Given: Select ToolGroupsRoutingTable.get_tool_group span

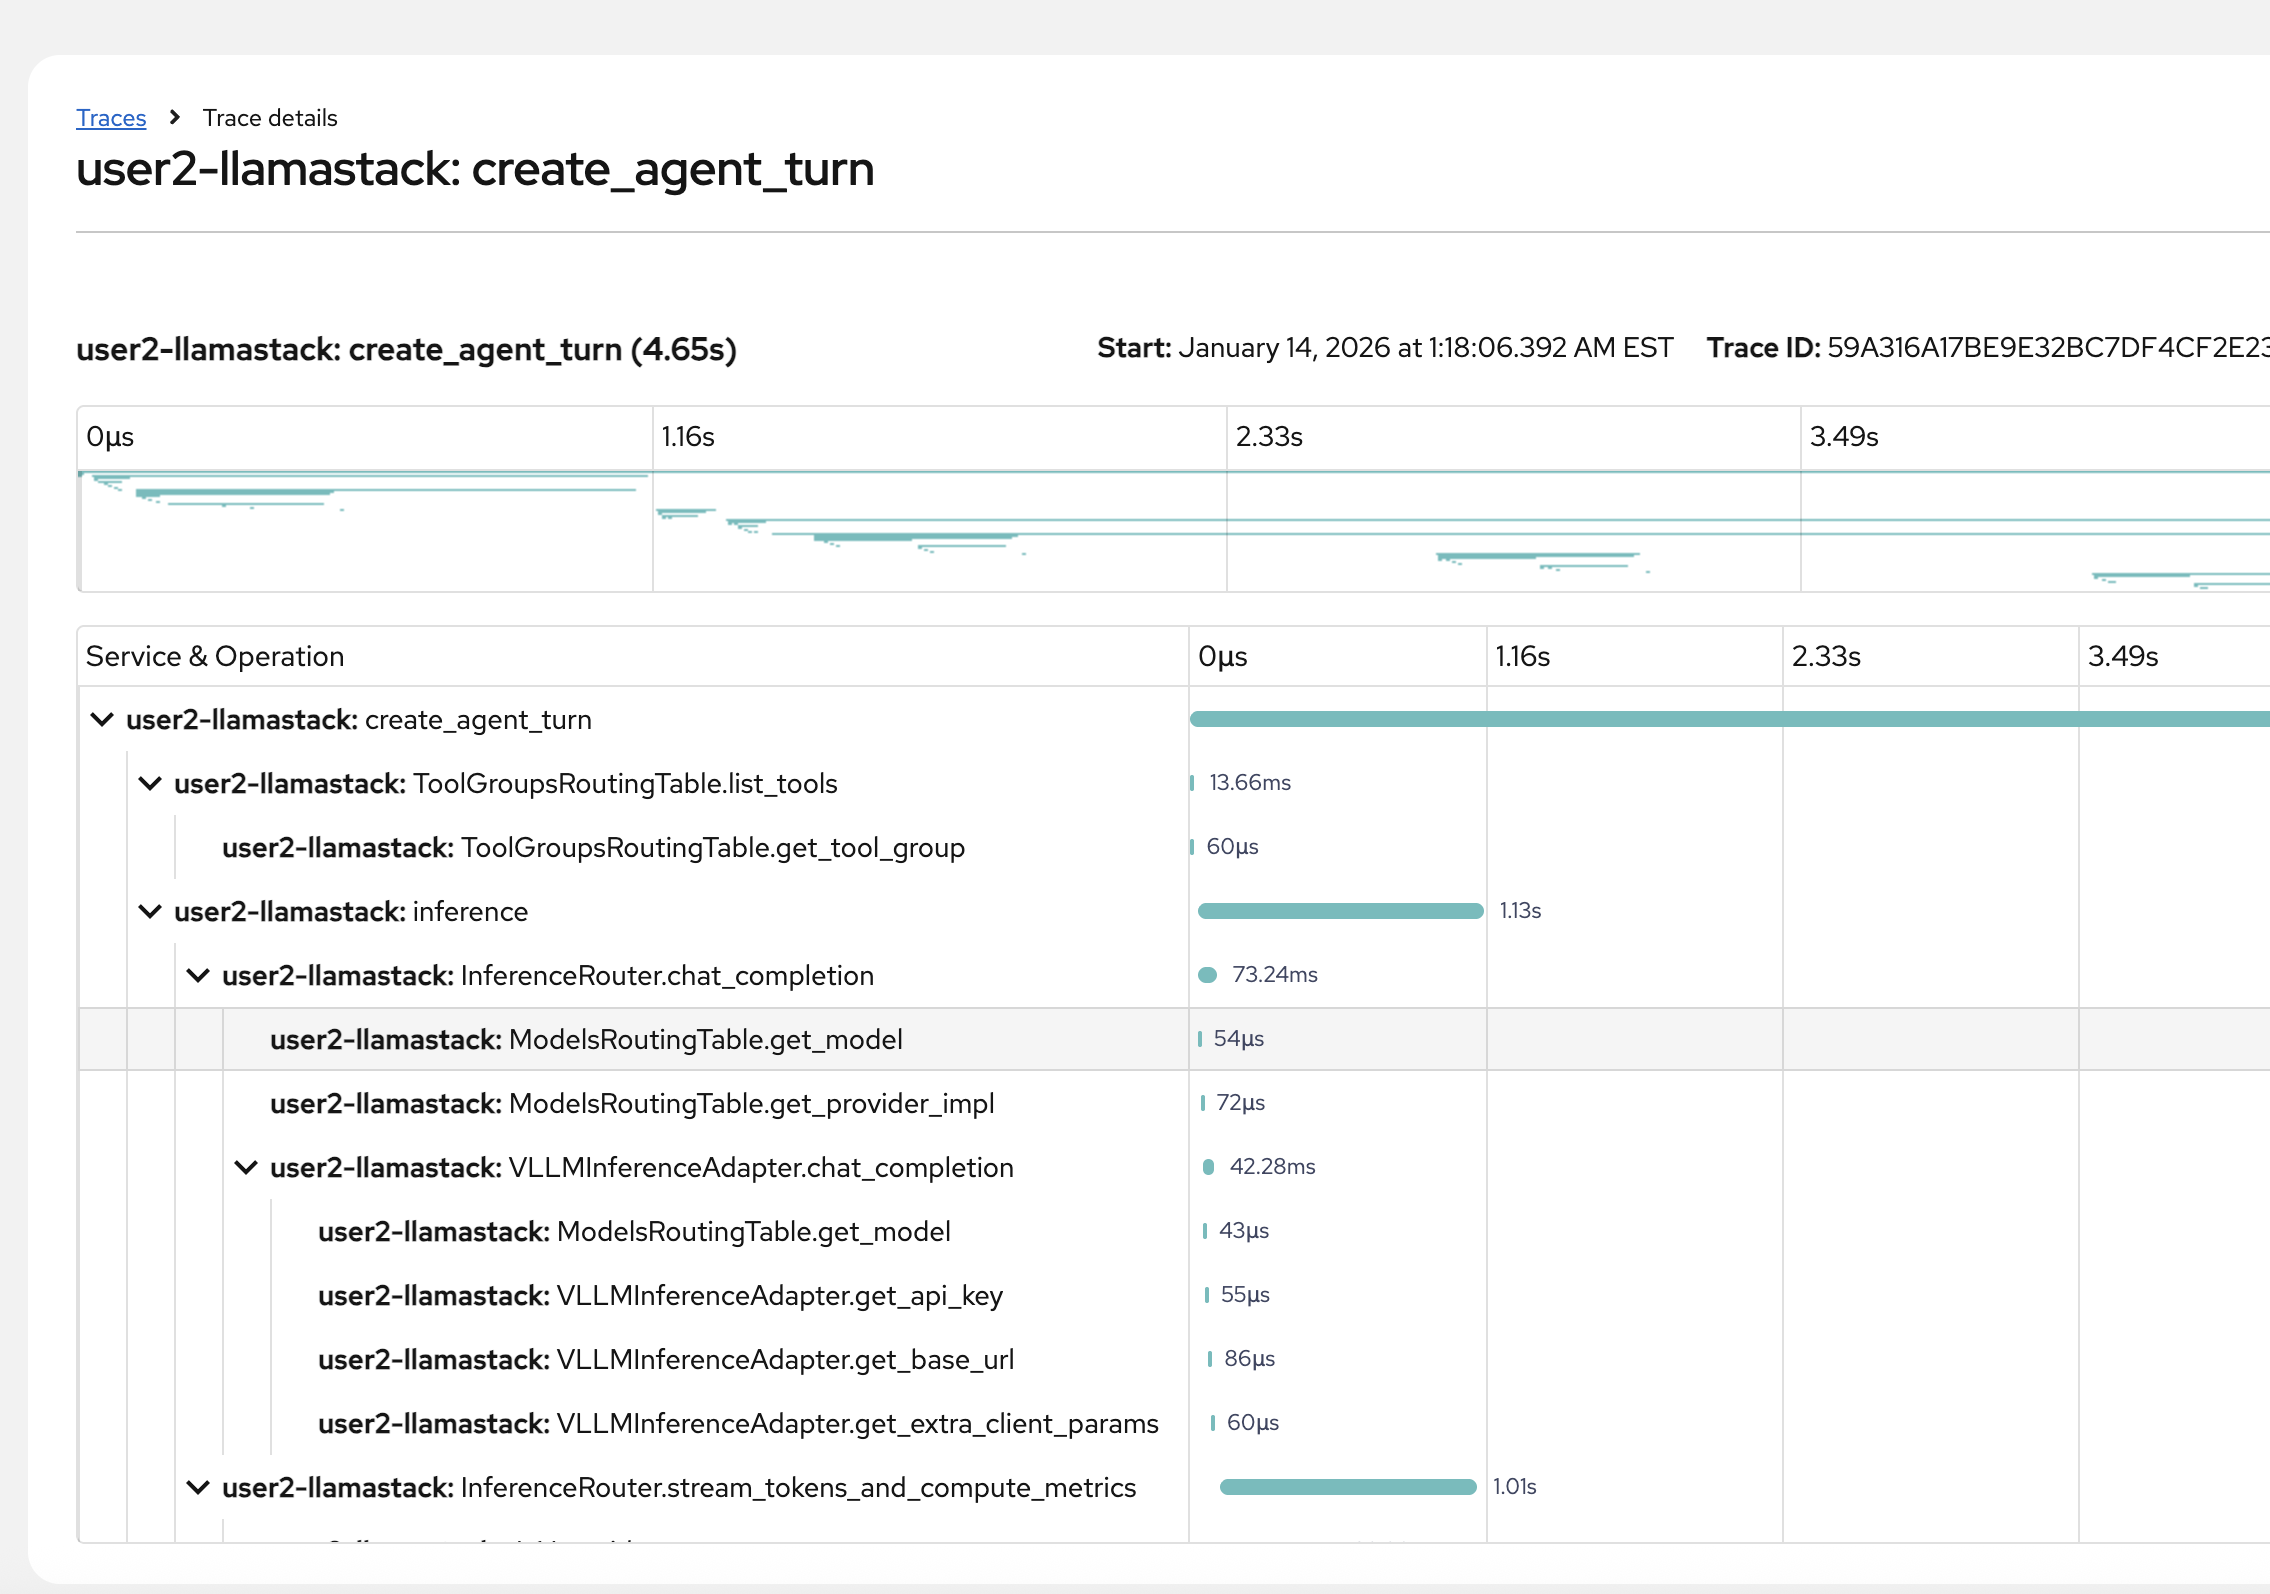Looking at the screenshot, I should click(593, 848).
